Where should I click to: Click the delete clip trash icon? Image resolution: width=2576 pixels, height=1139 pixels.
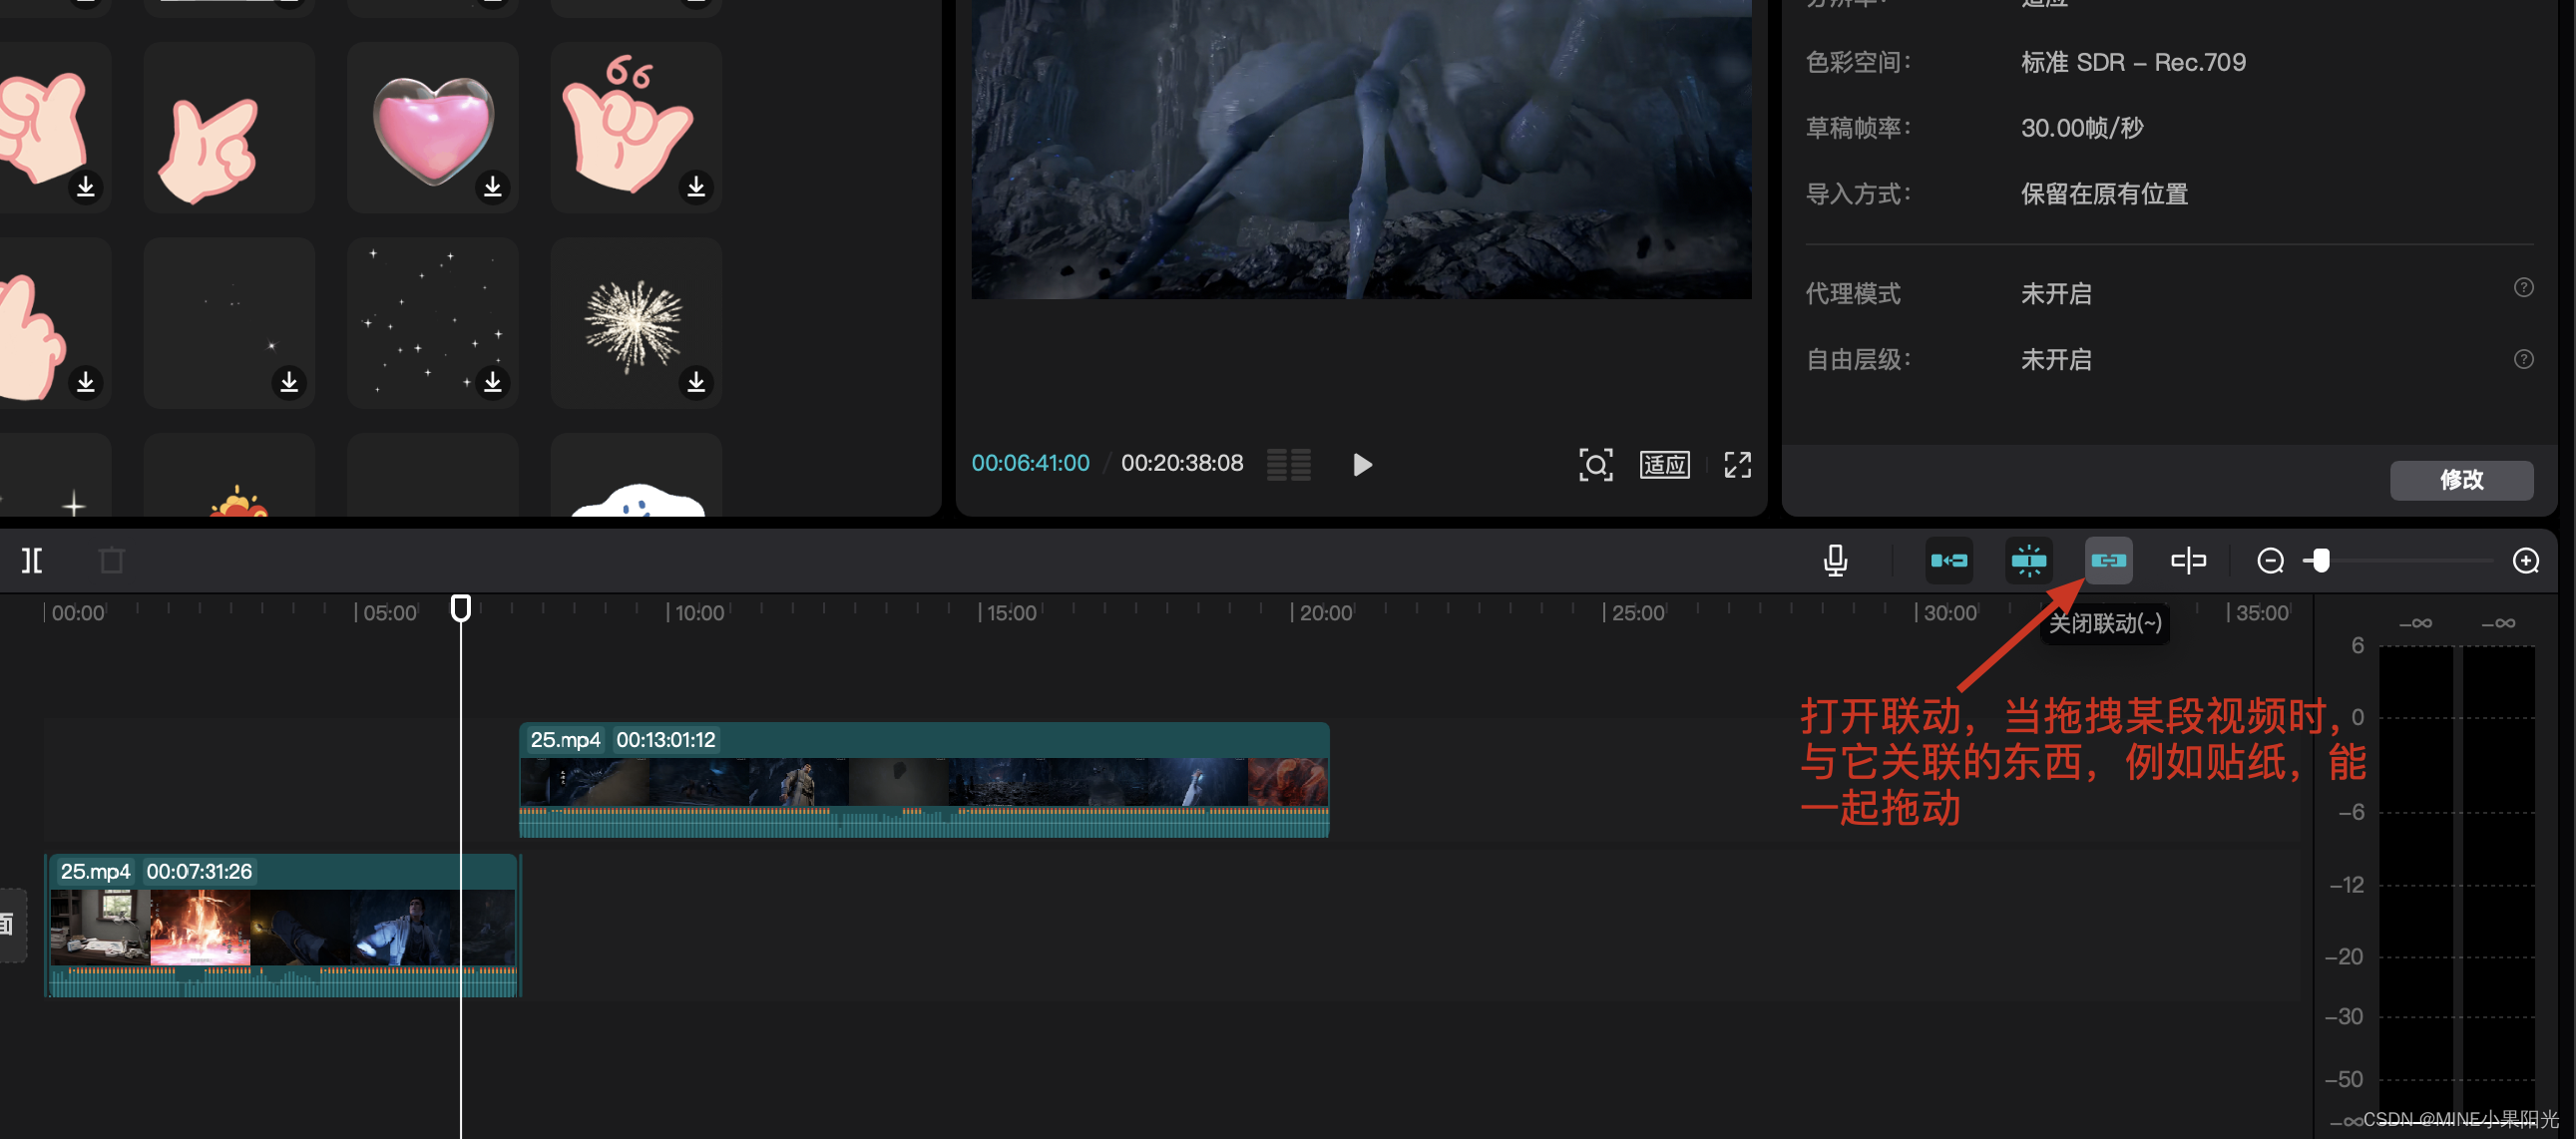(x=112, y=560)
